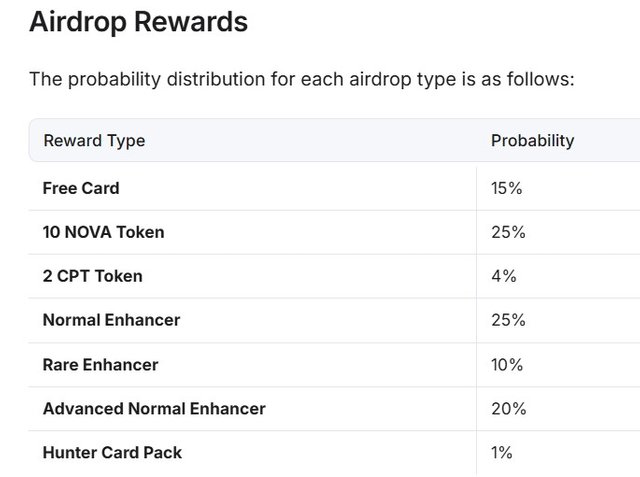Click the 15% probability for Free Card

[507, 188]
